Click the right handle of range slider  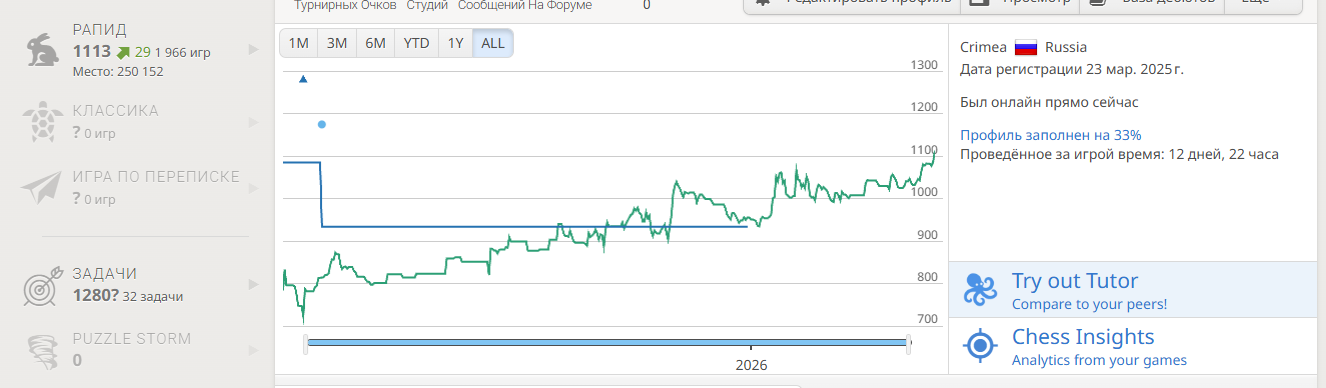tap(908, 344)
